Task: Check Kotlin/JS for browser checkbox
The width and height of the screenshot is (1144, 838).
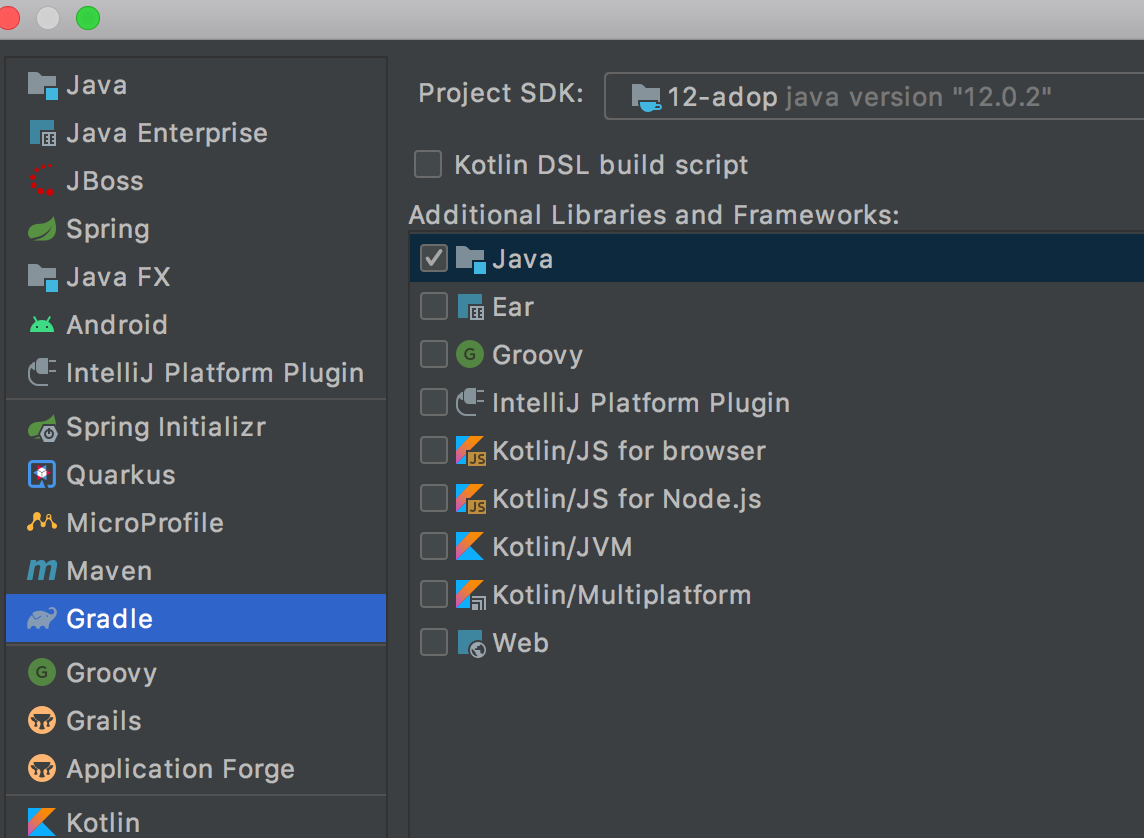Action: [434, 450]
